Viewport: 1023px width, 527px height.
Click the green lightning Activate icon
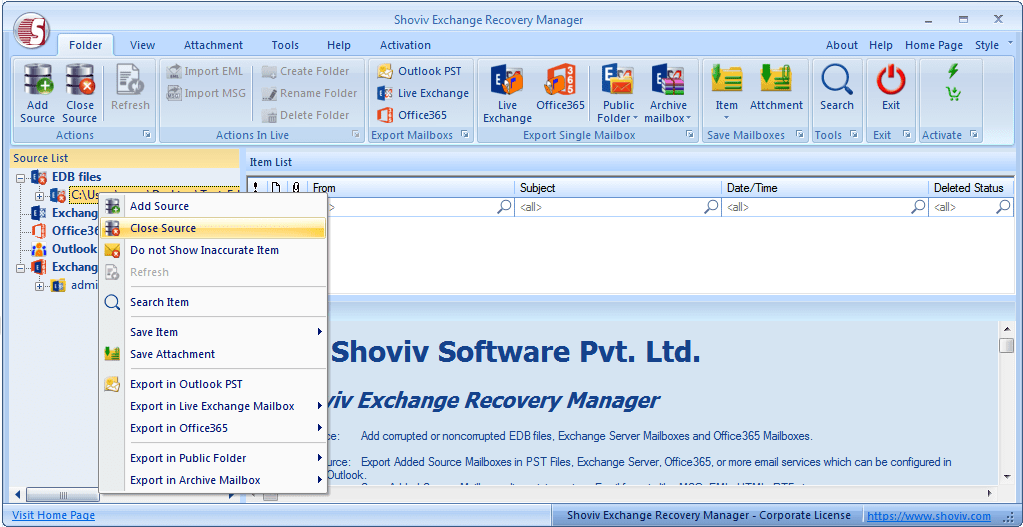[953, 71]
